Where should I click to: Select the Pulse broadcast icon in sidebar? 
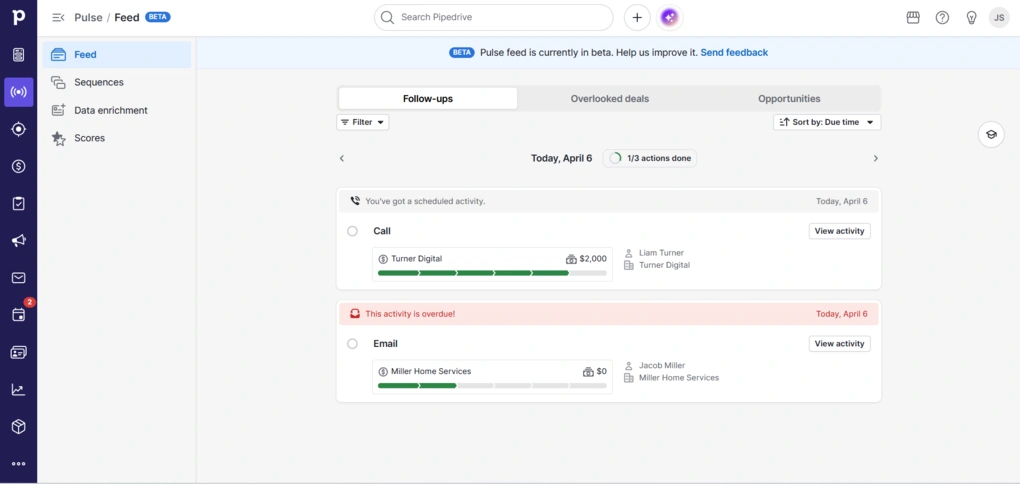tap(18, 92)
